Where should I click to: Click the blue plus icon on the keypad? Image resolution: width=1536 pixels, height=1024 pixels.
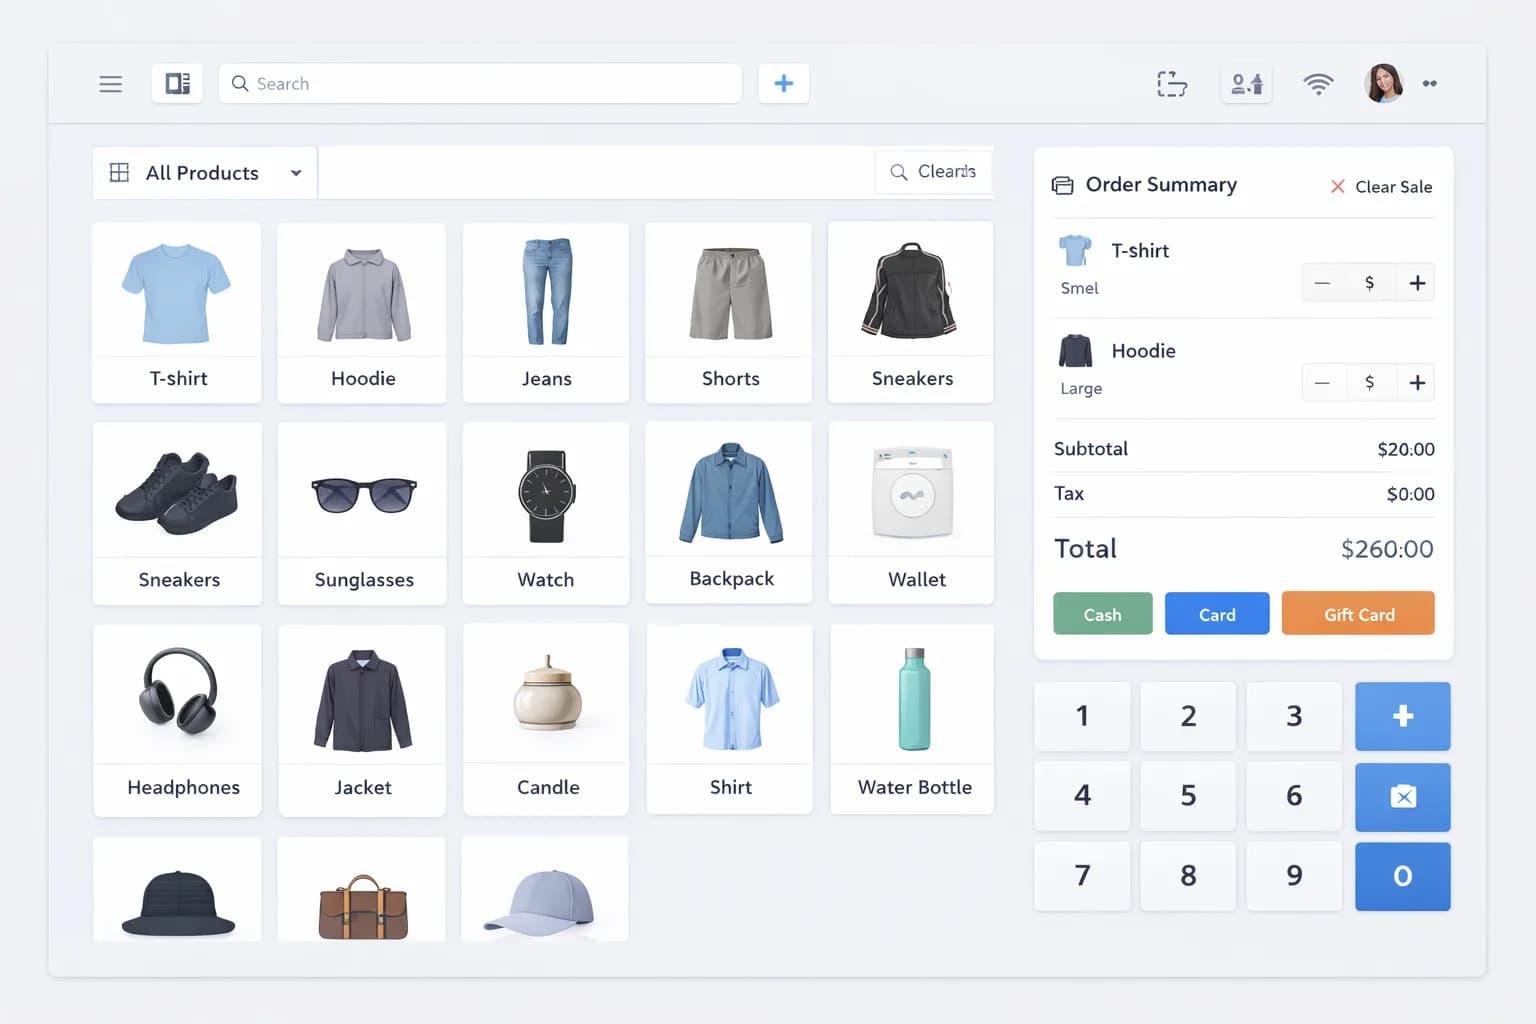1402,716
